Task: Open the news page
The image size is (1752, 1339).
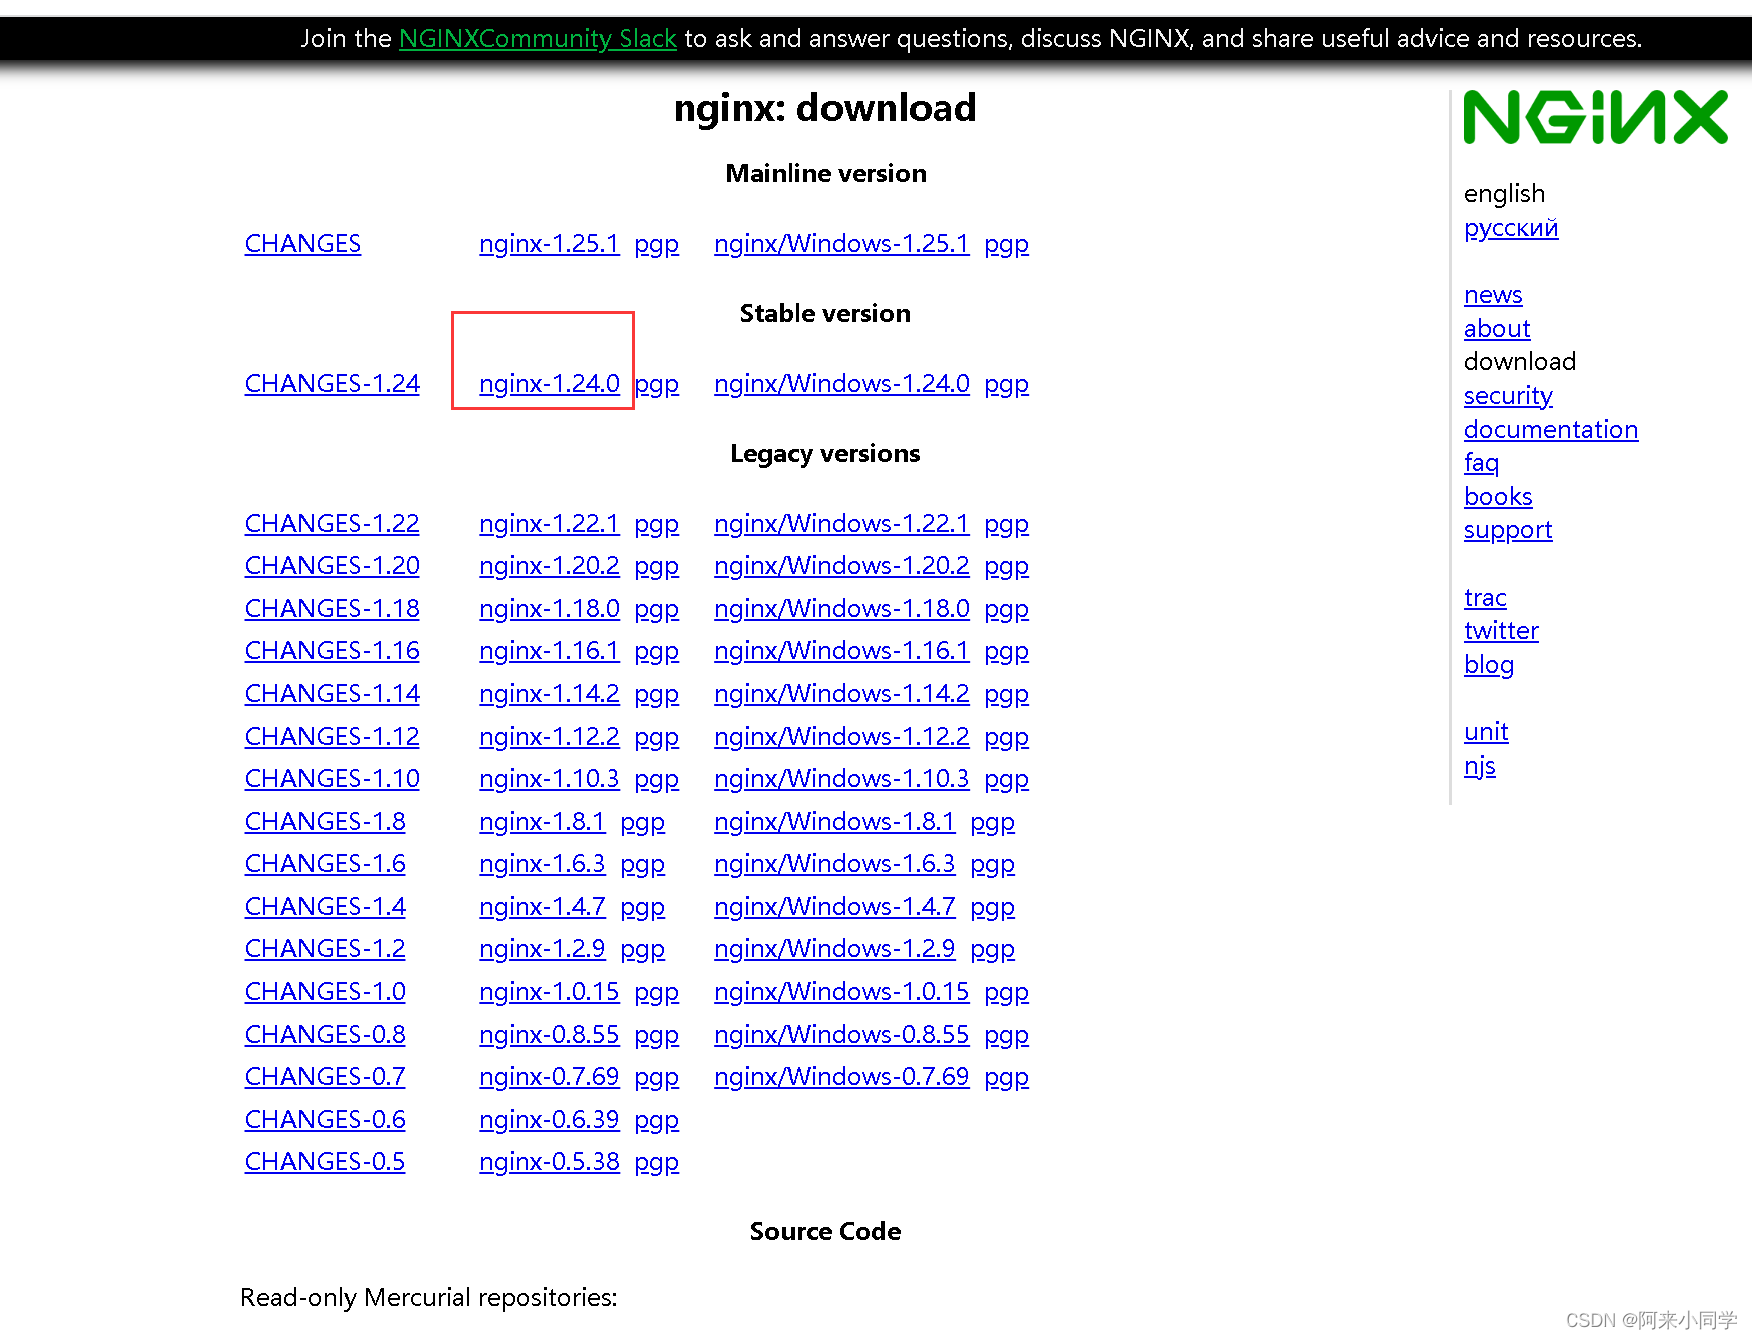Action: click(x=1493, y=295)
